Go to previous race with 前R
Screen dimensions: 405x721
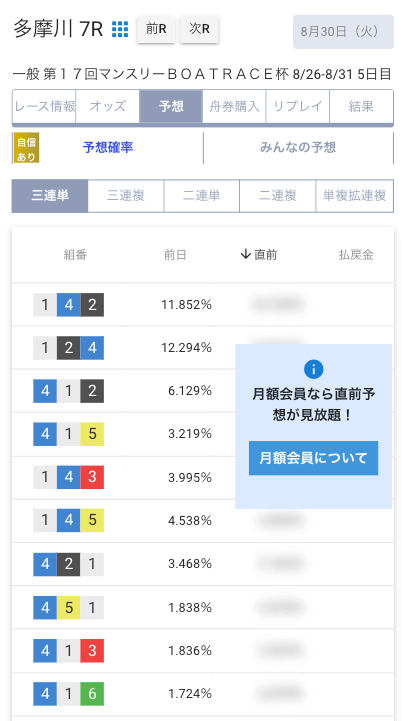pos(156,29)
